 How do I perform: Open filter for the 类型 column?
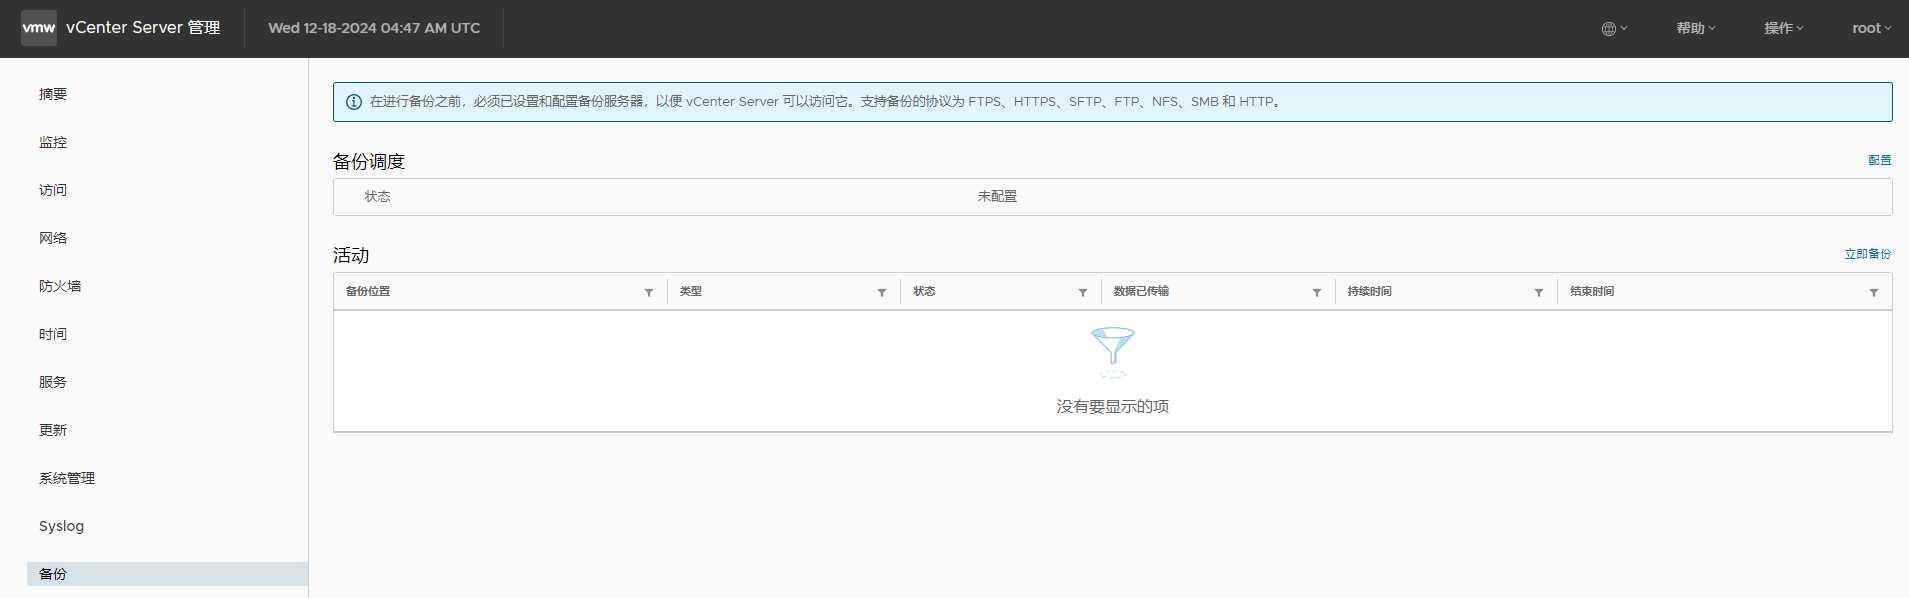(882, 293)
